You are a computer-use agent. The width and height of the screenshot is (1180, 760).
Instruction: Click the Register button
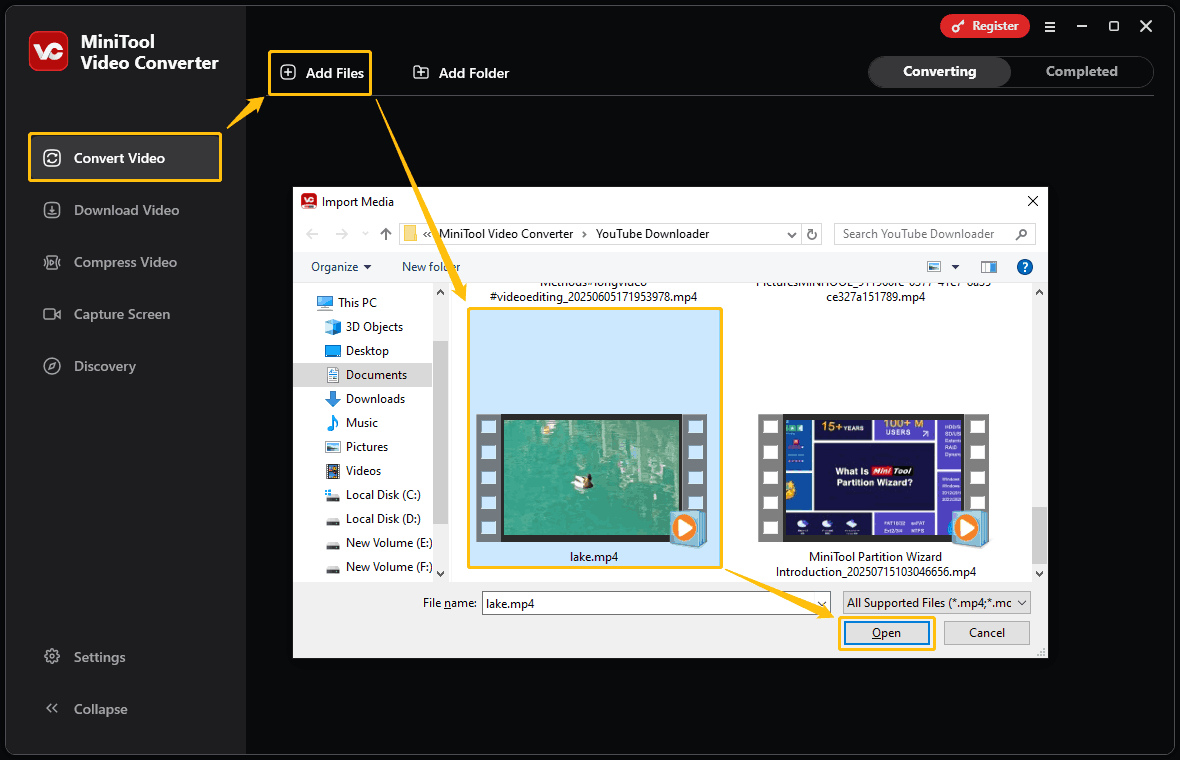tap(984, 26)
